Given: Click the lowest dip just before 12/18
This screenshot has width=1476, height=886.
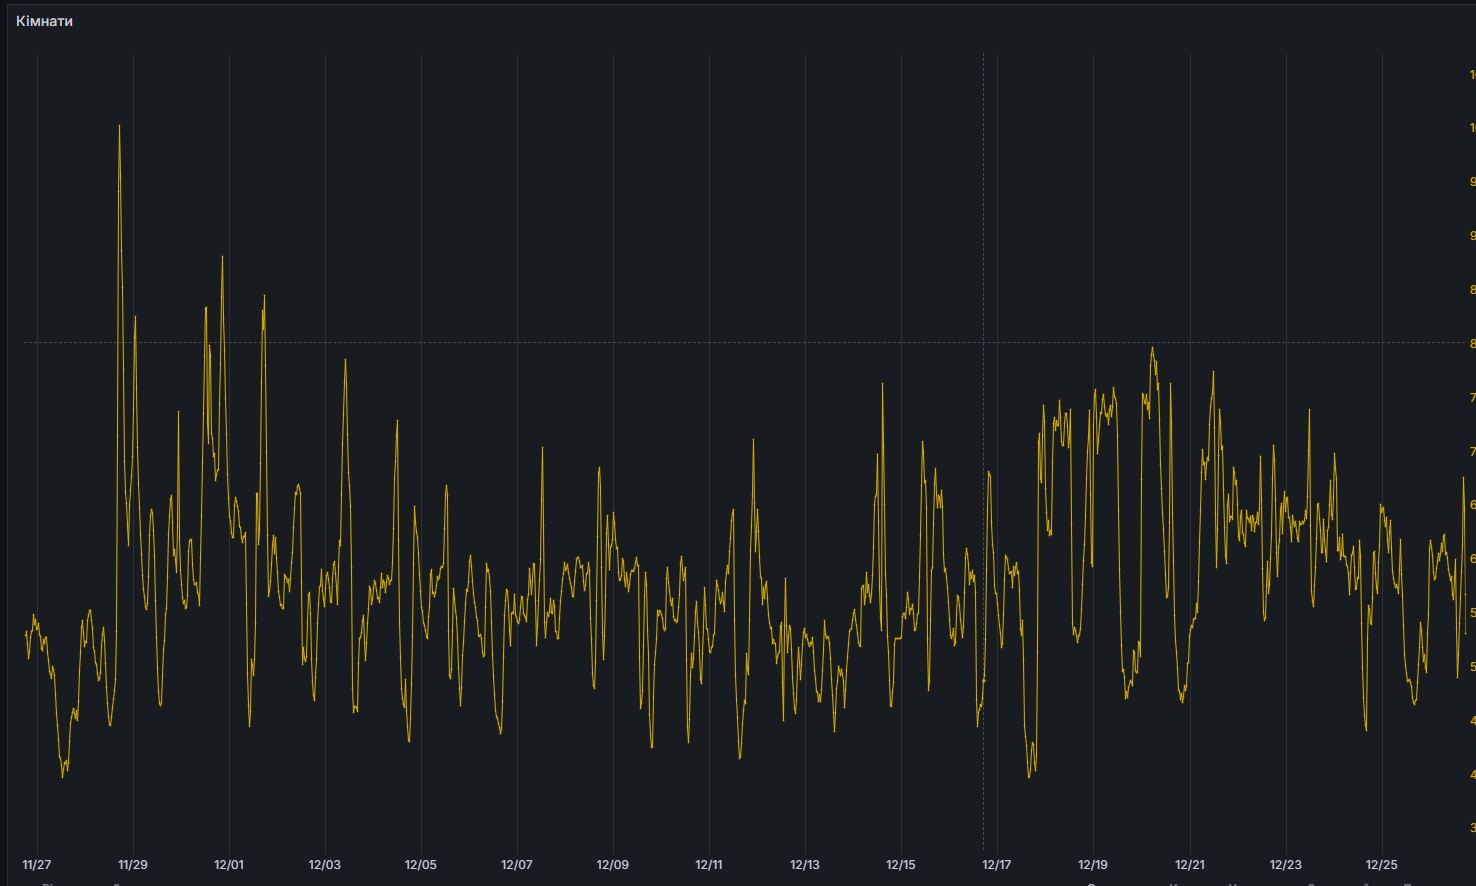Looking at the screenshot, I should click(1031, 775).
